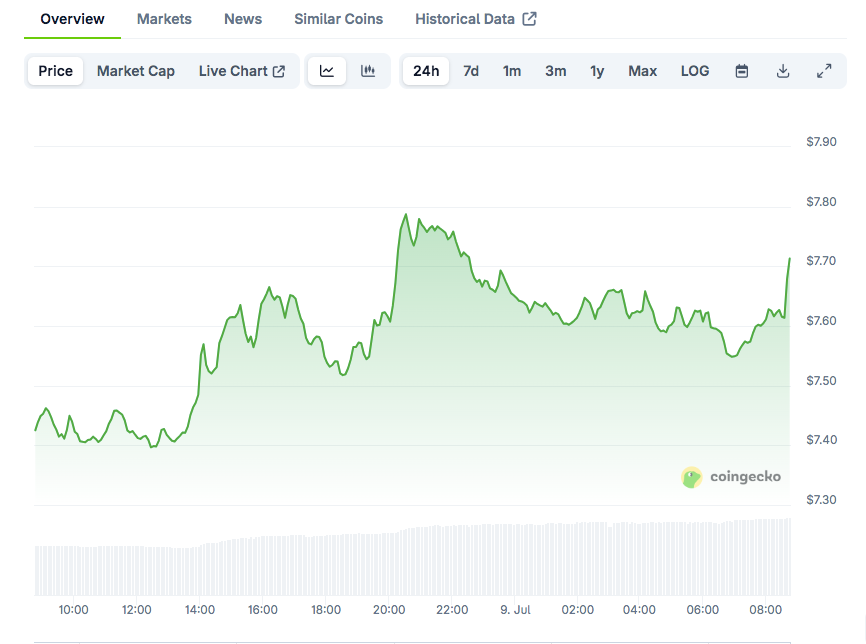This screenshot has height=644, width=866.
Task: Select the 7d time range
Action: coord(471,71)
